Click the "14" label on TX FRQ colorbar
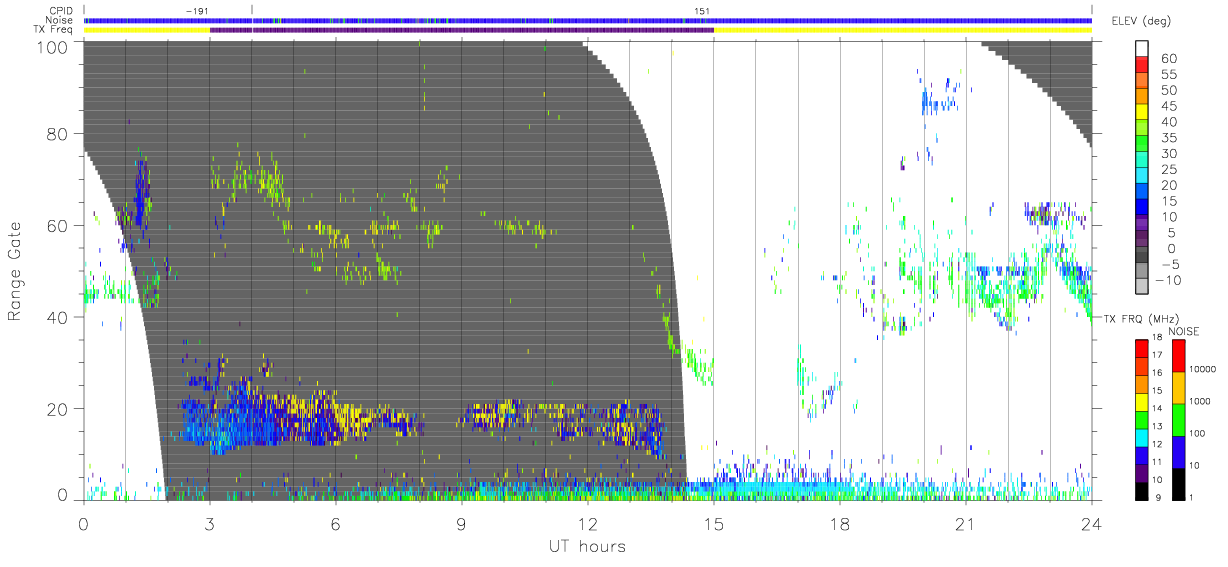The width and height of the screenshot is (1228, 567). point(1157,408)
